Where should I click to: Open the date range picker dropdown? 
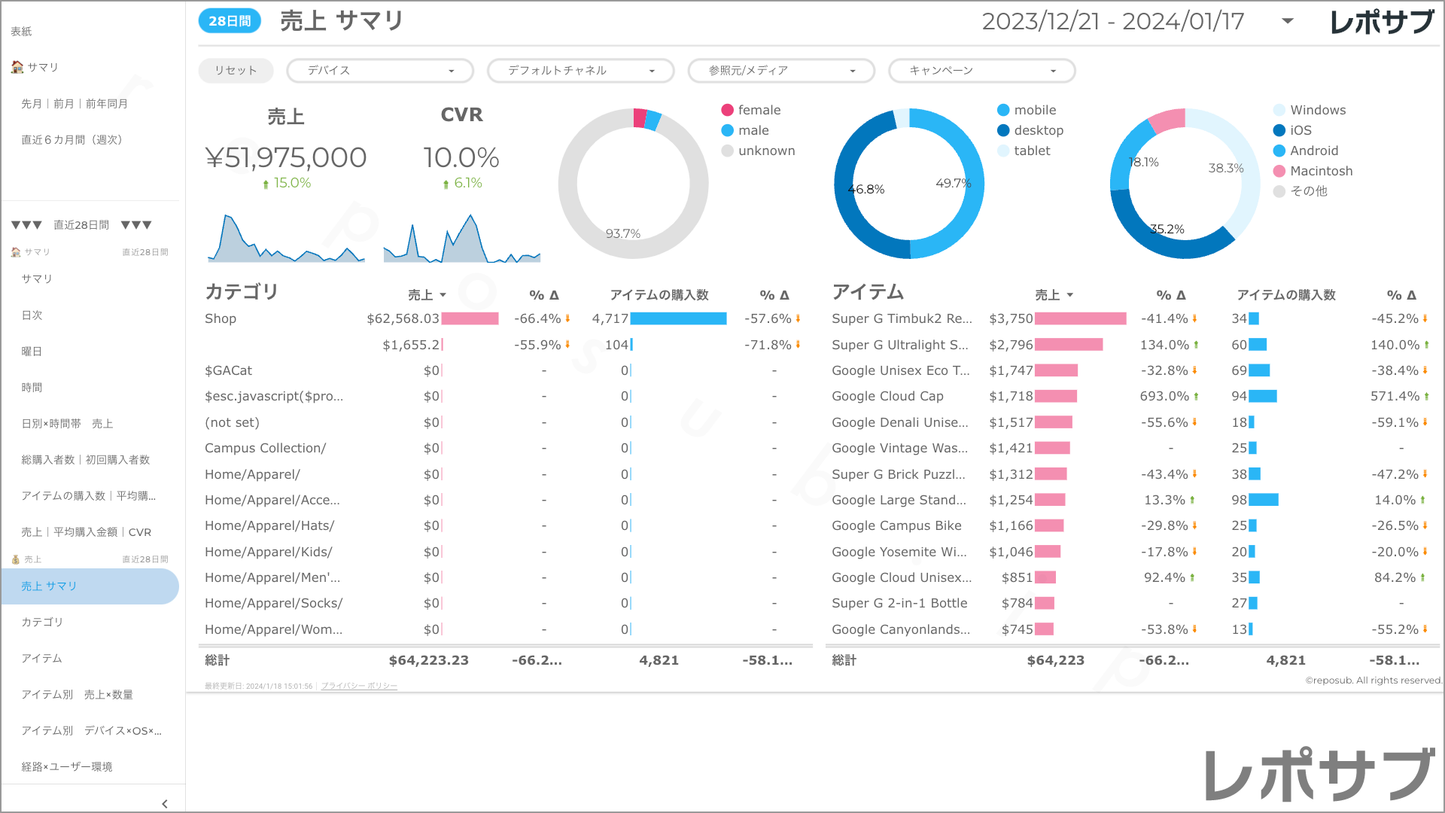(1287, 21)
